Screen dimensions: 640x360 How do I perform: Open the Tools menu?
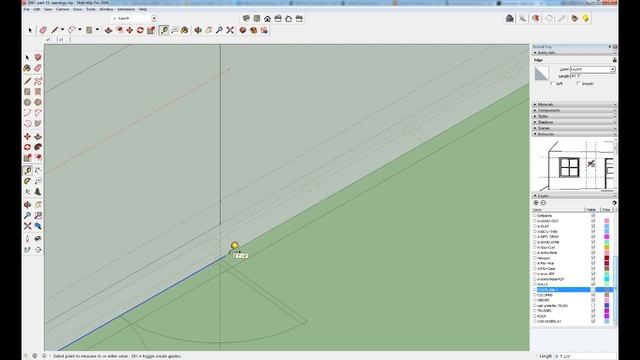pos(91,9)
